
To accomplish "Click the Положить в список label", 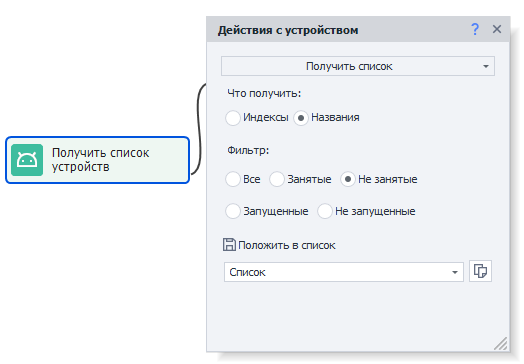I will 287,245.
